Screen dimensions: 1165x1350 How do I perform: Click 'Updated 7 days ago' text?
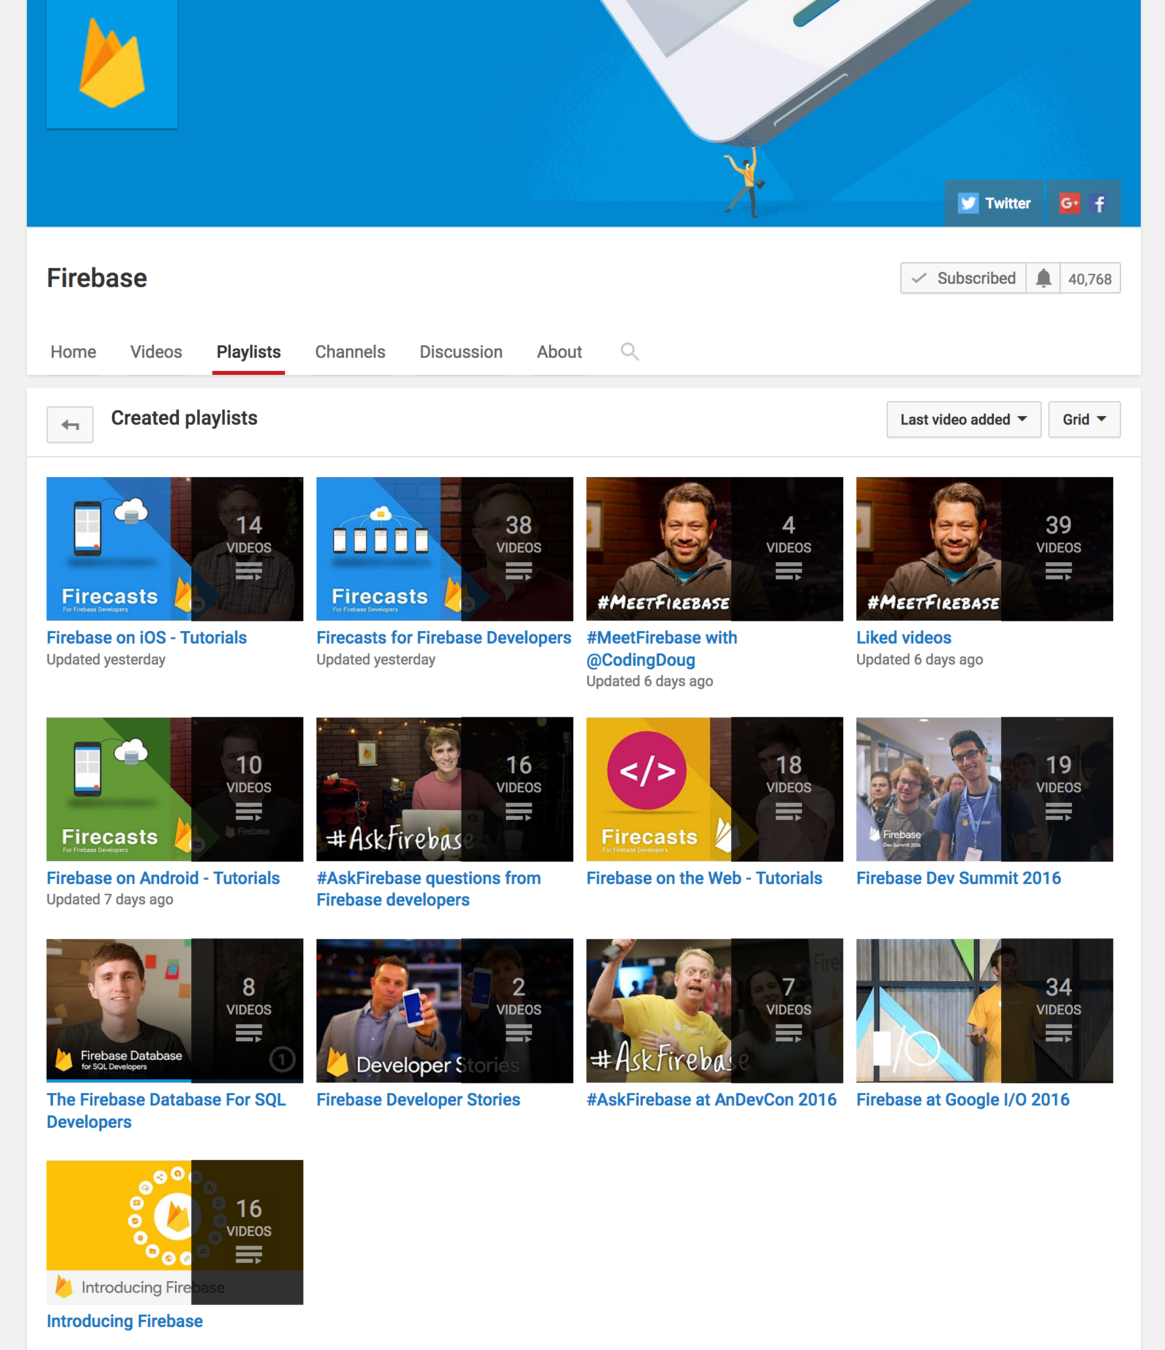110,900
